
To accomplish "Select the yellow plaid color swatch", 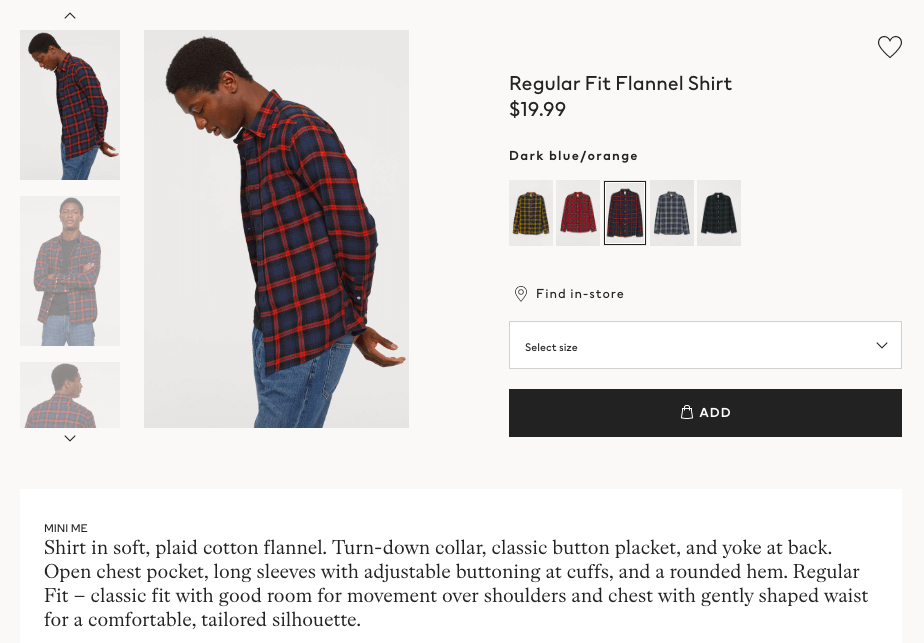I will (x=531, y=212).
